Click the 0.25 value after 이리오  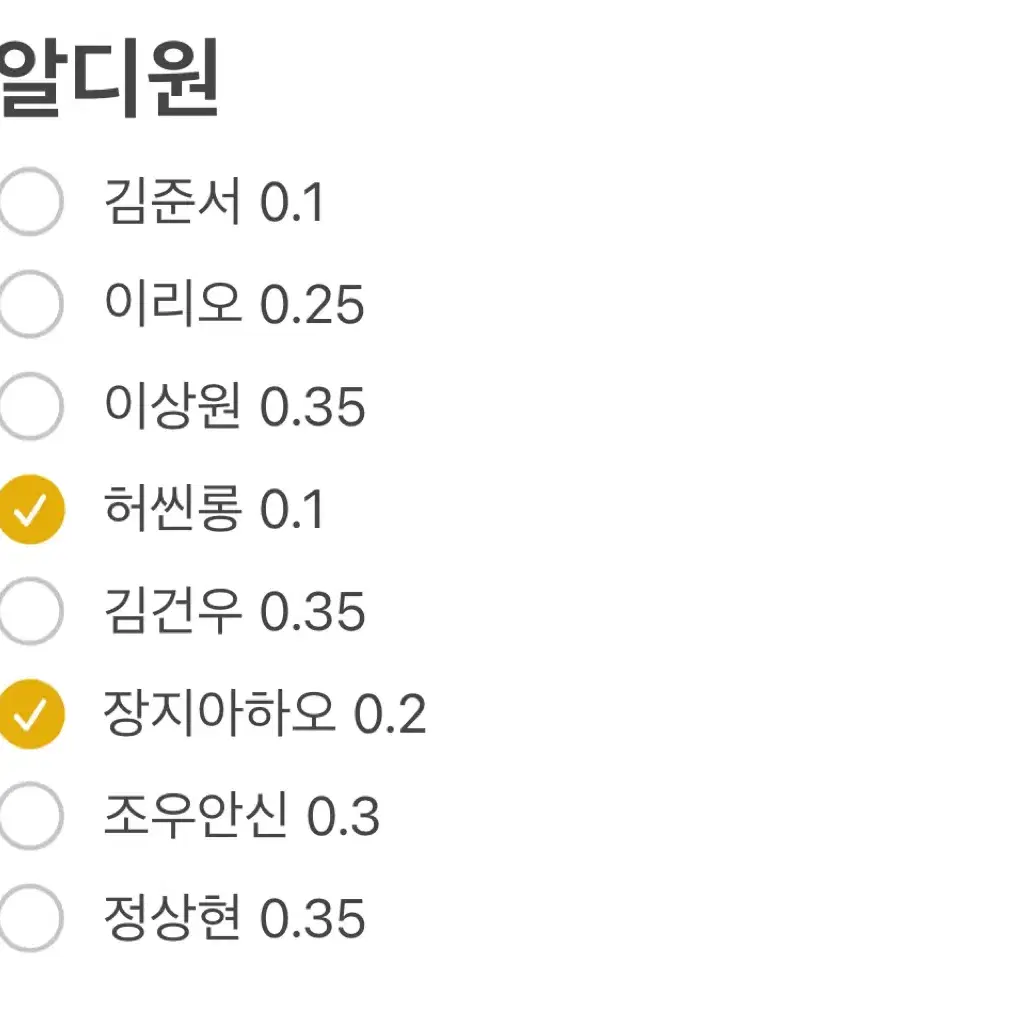(312, 306)
